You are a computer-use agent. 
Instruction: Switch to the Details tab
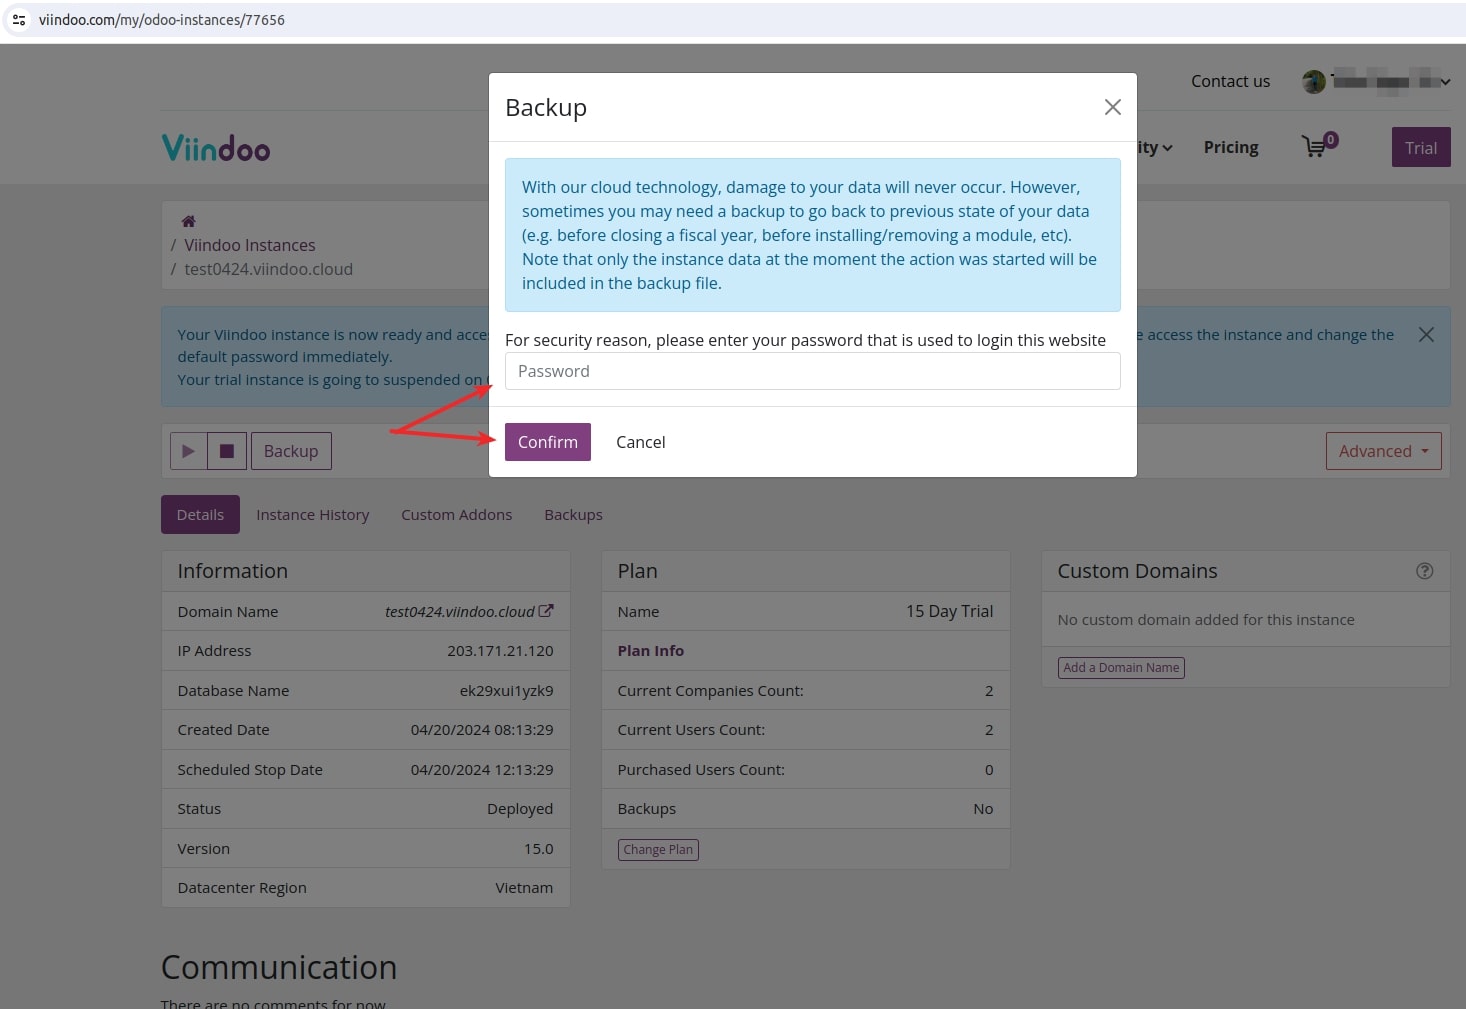coord(200,515)
